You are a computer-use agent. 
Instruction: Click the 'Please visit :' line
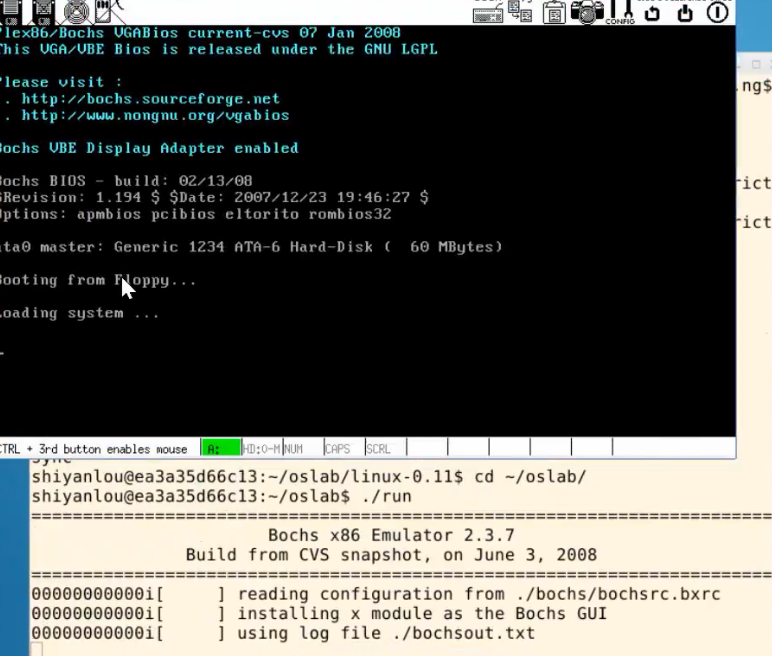[x=61, y=82]
